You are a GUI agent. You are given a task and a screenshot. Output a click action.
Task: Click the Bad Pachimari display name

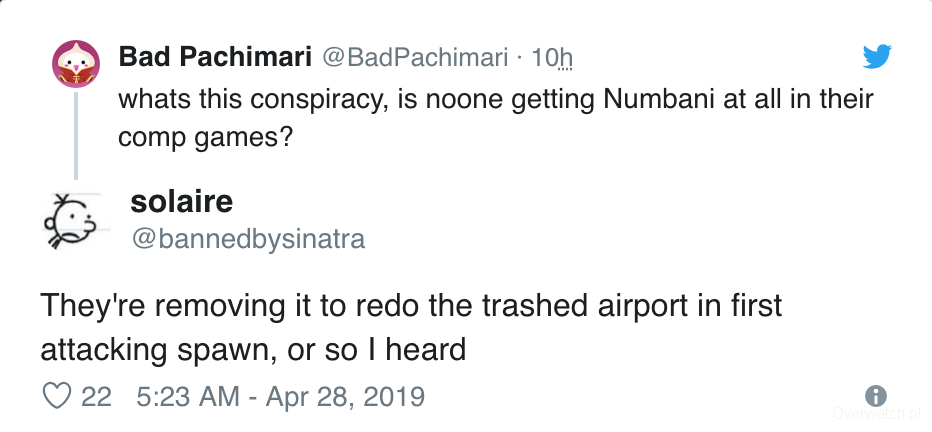point(214,57)
